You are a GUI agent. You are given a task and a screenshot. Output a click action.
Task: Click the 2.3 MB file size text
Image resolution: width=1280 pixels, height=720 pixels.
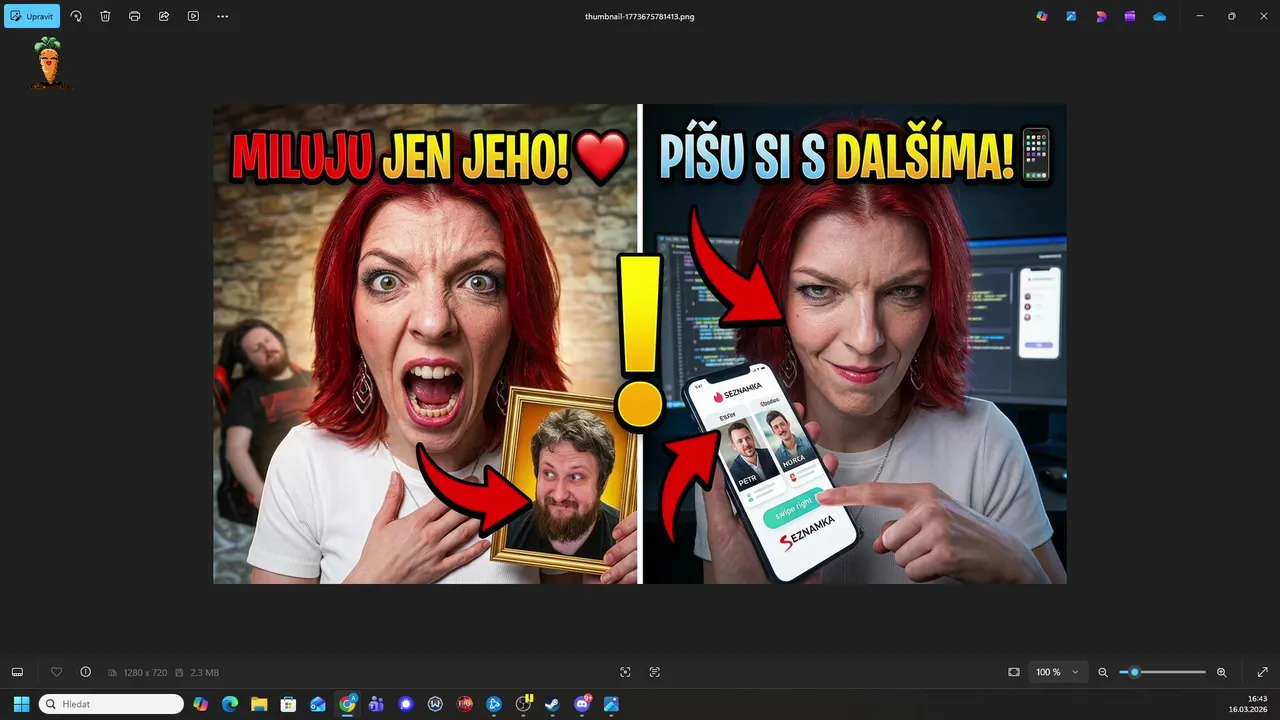(204, 673)
